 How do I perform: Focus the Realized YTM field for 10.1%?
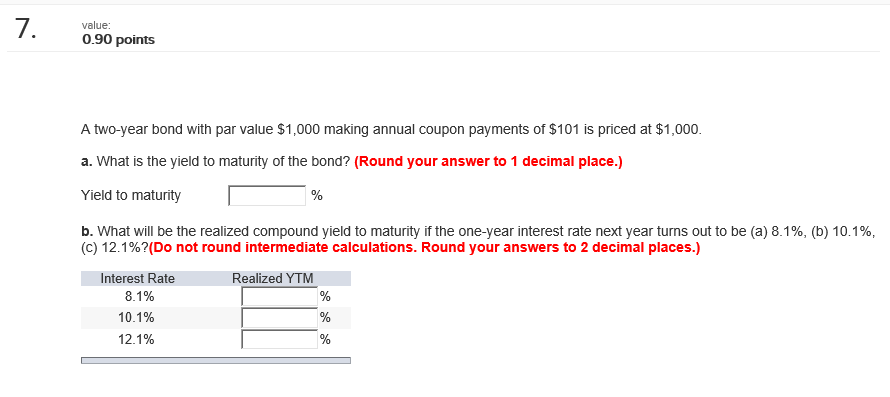coord(280,318)
